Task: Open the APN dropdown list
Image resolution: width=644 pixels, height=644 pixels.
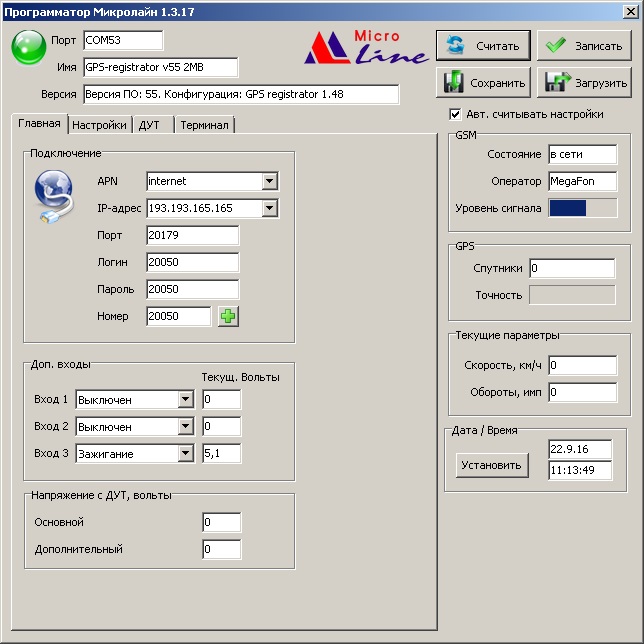Action: [x=269, y=181]
